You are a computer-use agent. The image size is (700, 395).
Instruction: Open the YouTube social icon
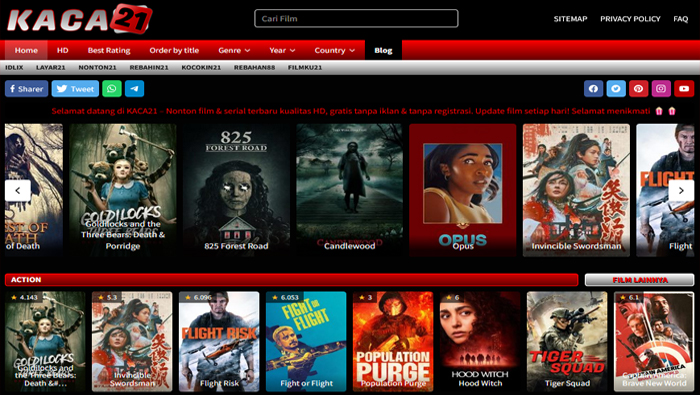[684, 89]
